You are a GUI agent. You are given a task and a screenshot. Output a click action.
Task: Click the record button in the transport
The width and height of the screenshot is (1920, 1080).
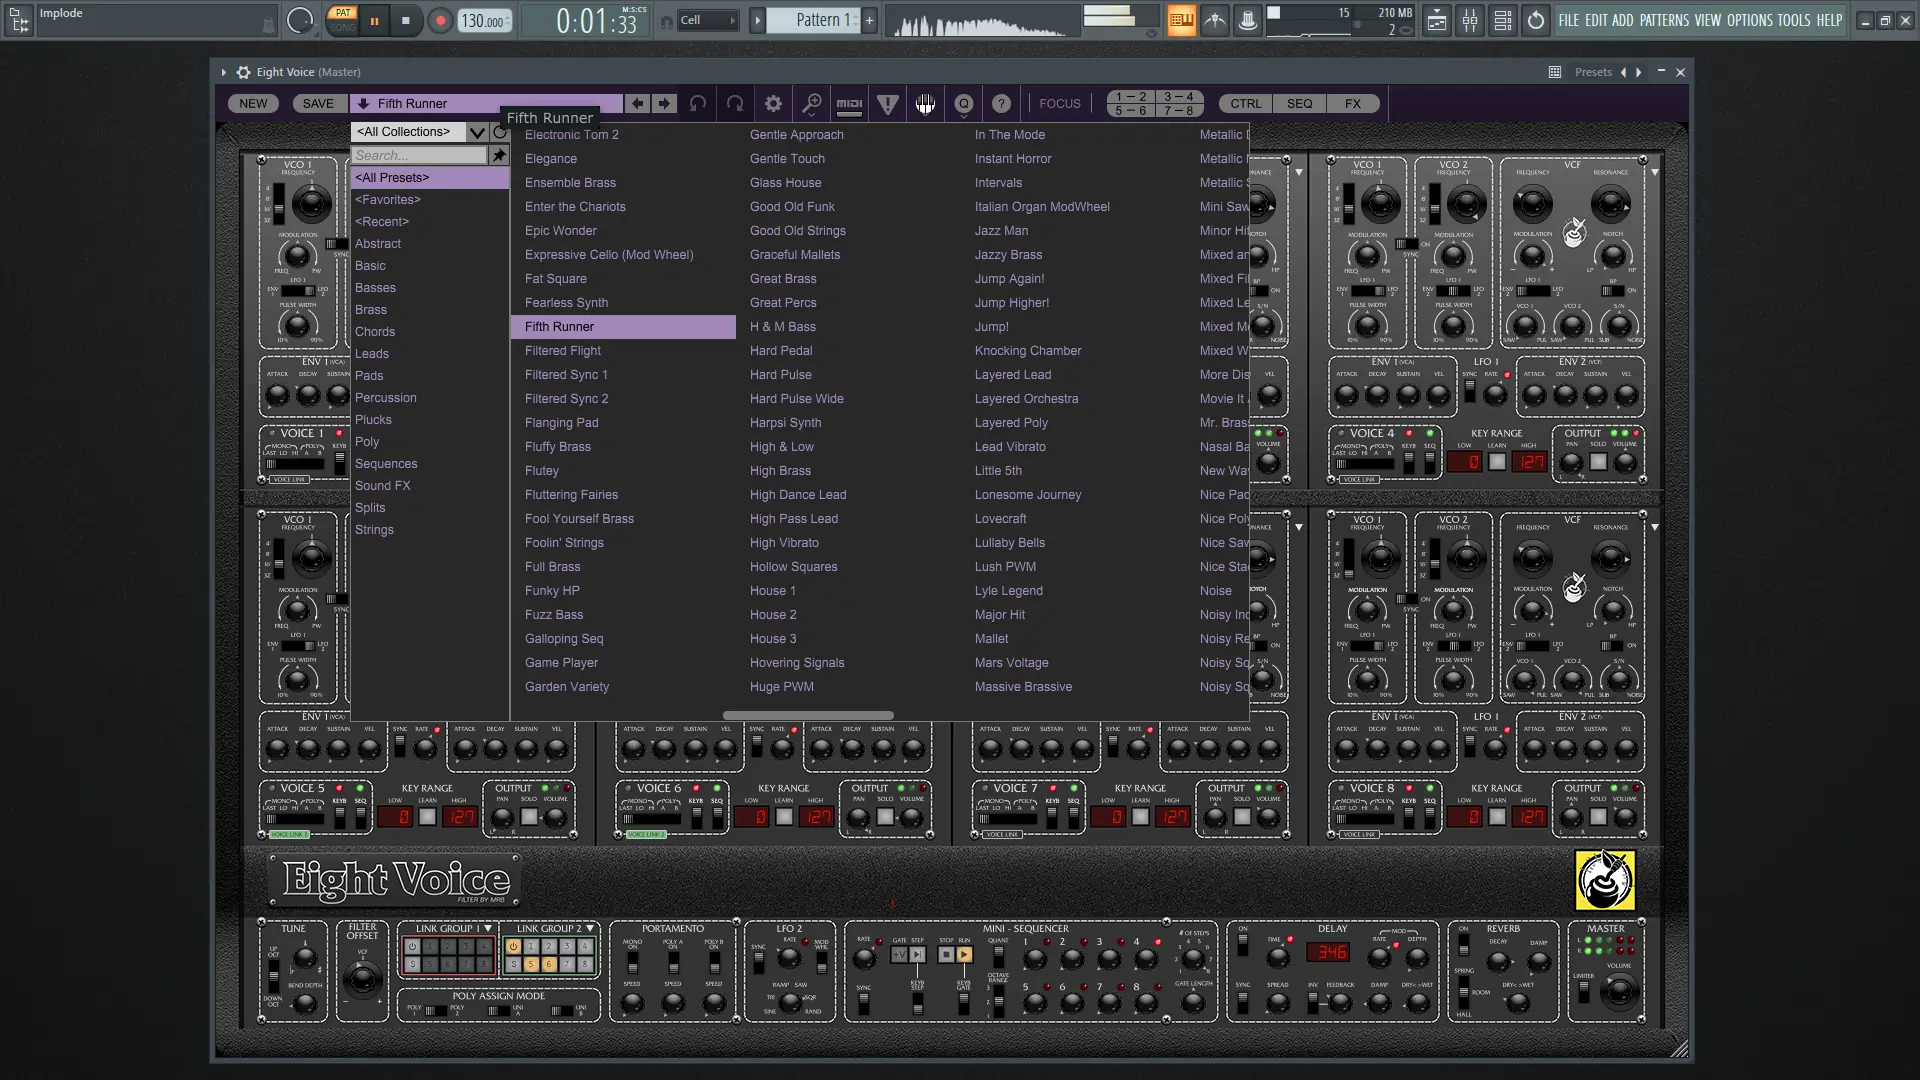point(440,20)
